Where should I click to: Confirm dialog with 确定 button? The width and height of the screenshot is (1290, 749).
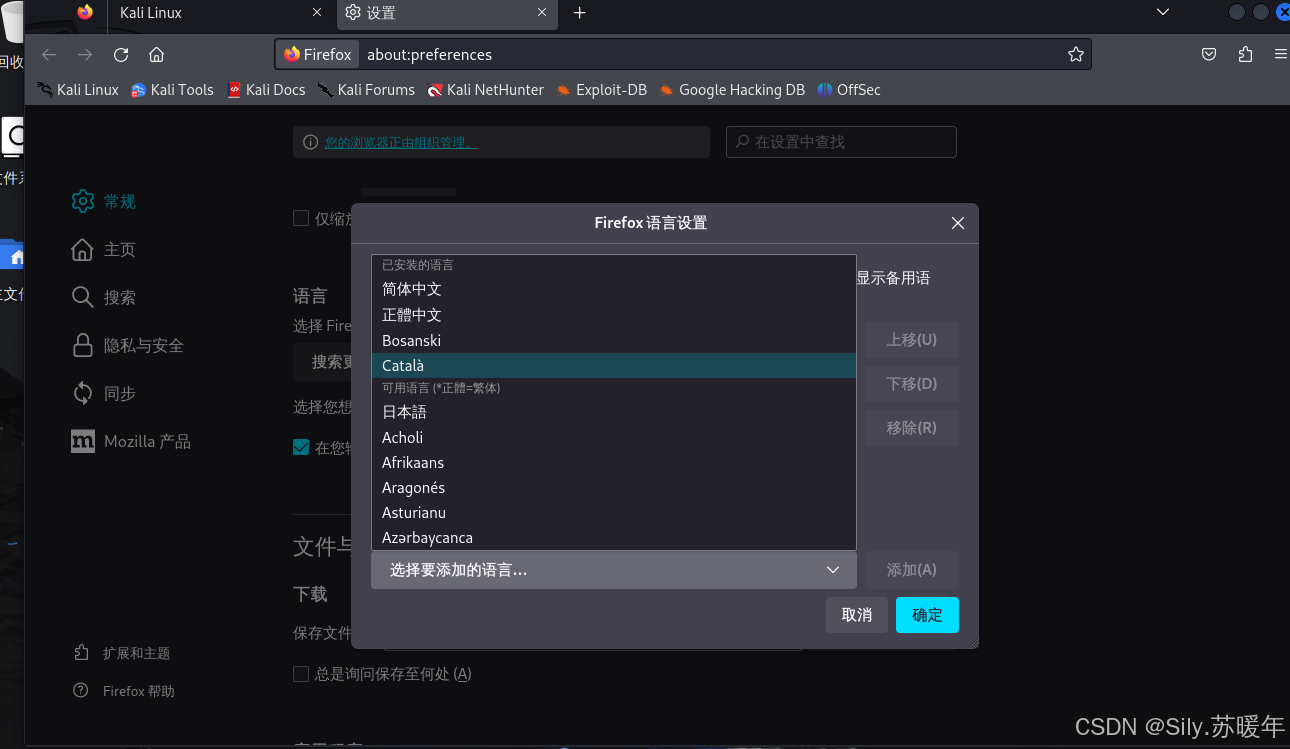[x=927, y=615]
